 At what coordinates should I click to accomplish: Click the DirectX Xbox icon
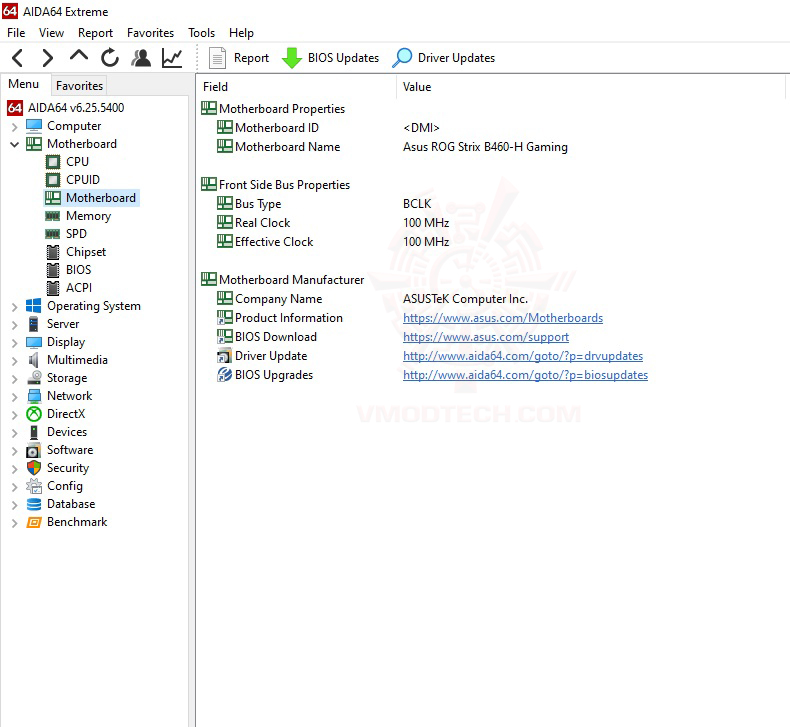pyautogui.click(x=34, y=414)
